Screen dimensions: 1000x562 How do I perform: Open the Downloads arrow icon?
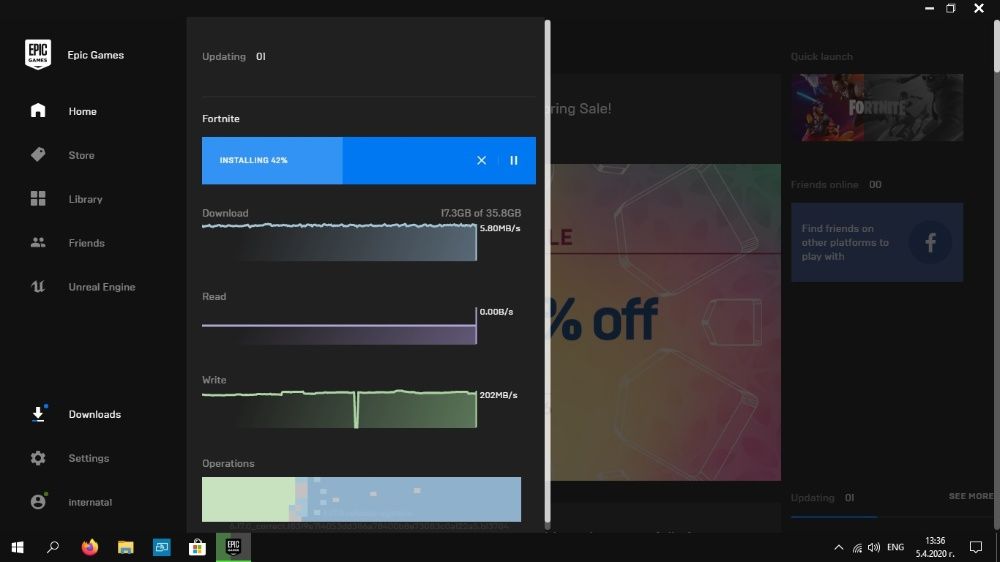click(38, 414)
